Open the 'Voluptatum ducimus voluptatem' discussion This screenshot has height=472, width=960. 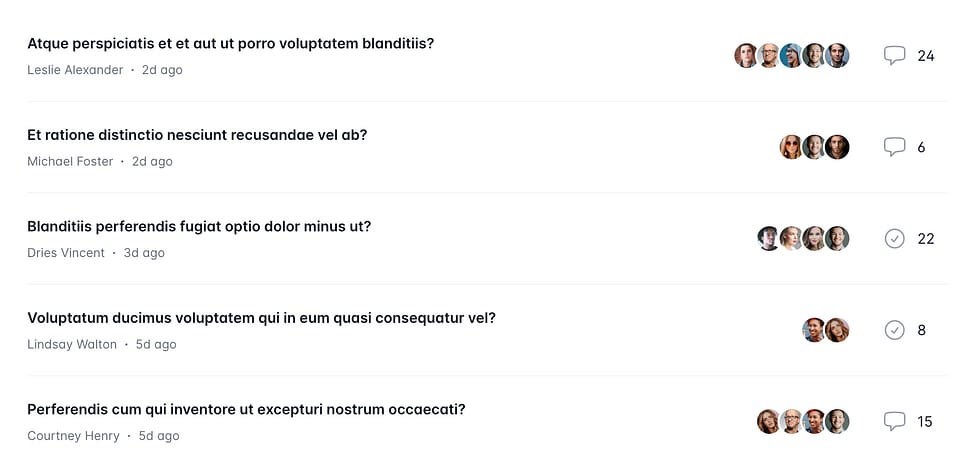[261, 318]
